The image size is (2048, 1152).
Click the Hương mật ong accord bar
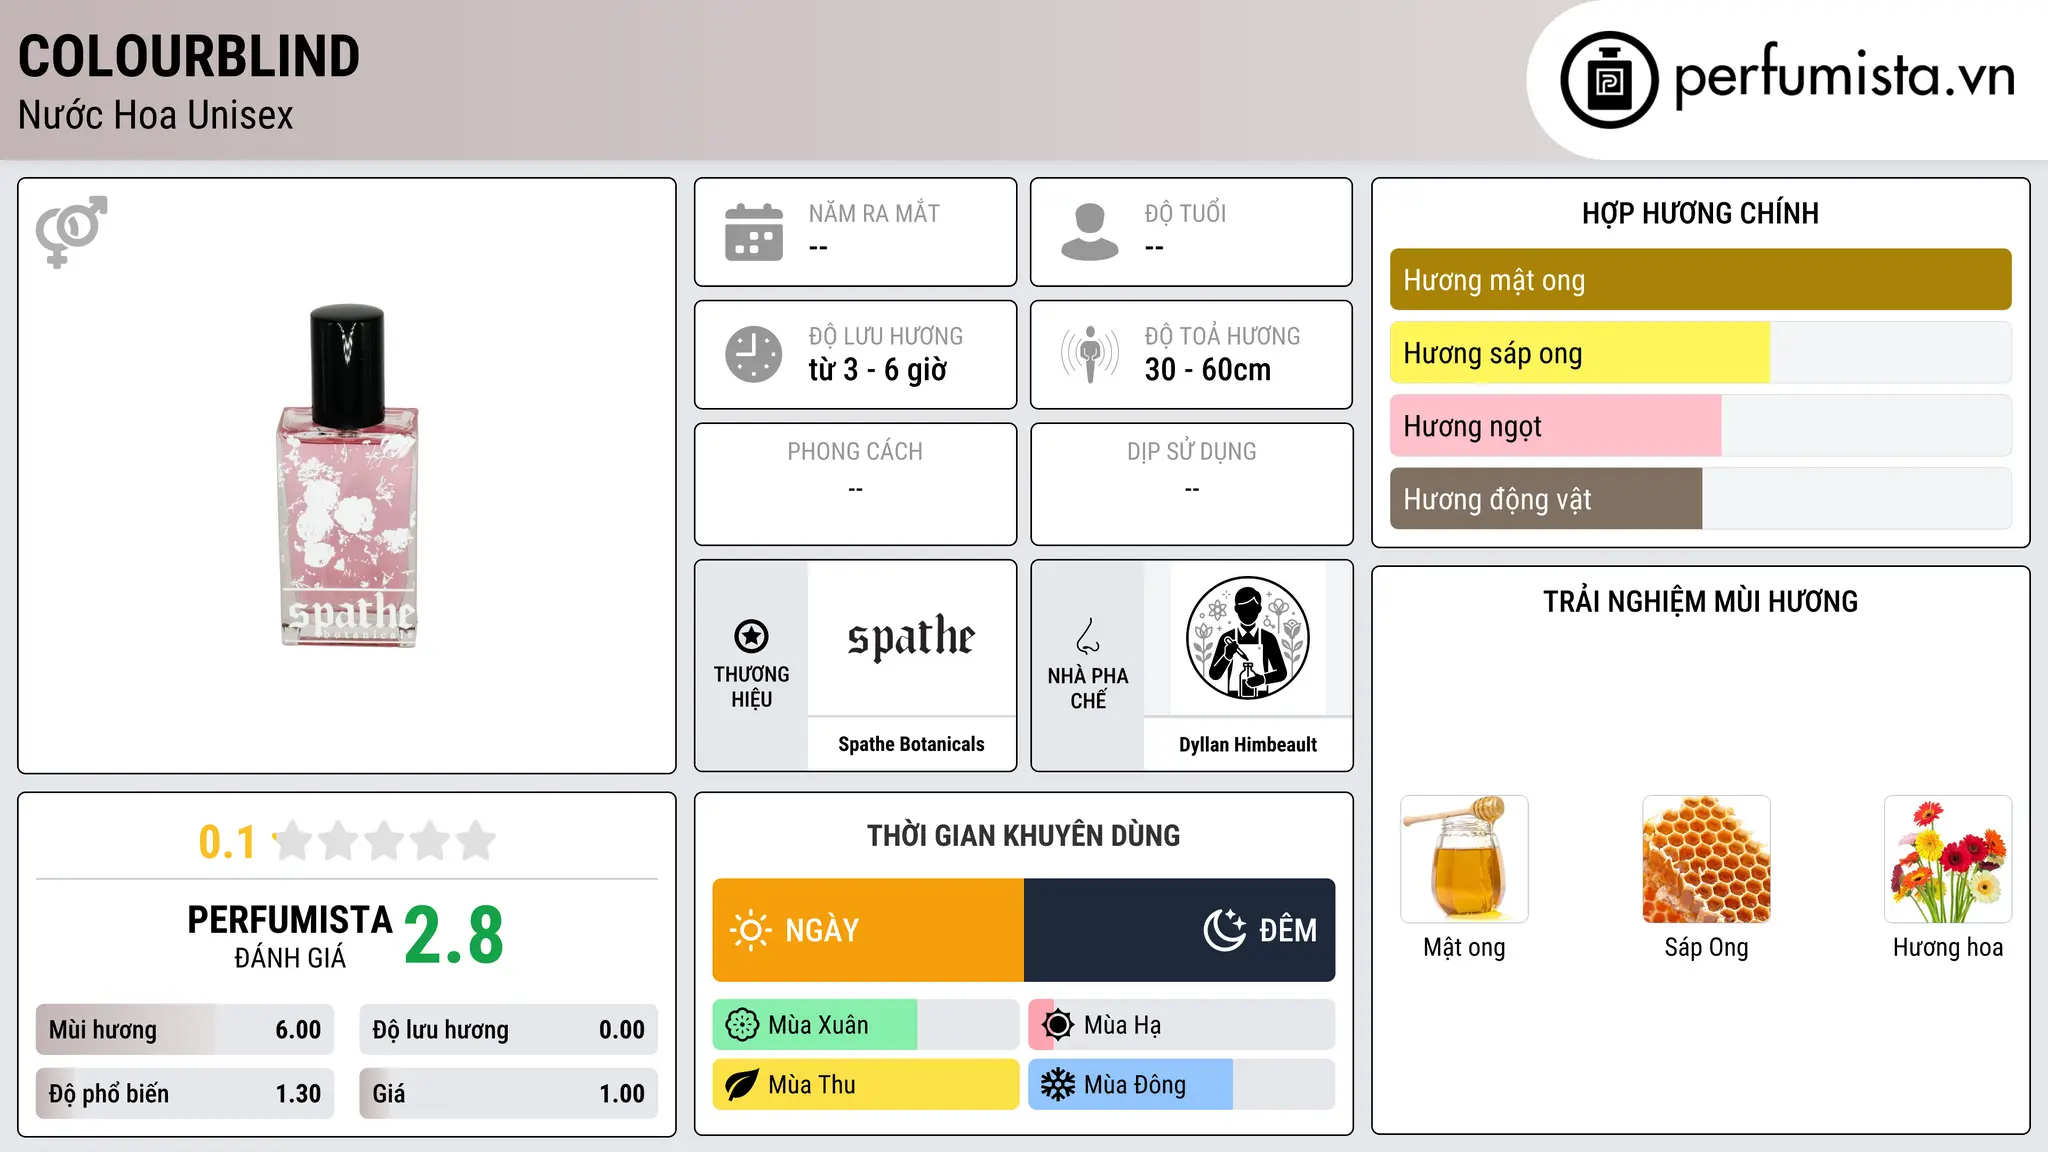tap(1700, 280)
